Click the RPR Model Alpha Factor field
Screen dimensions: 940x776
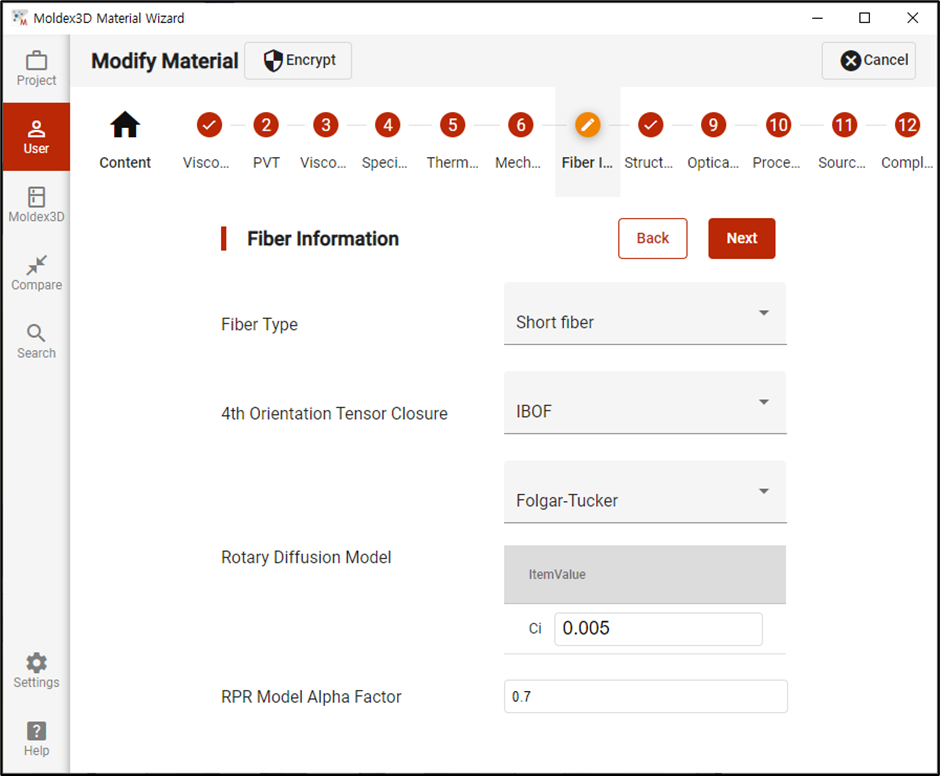pos(646,696)
